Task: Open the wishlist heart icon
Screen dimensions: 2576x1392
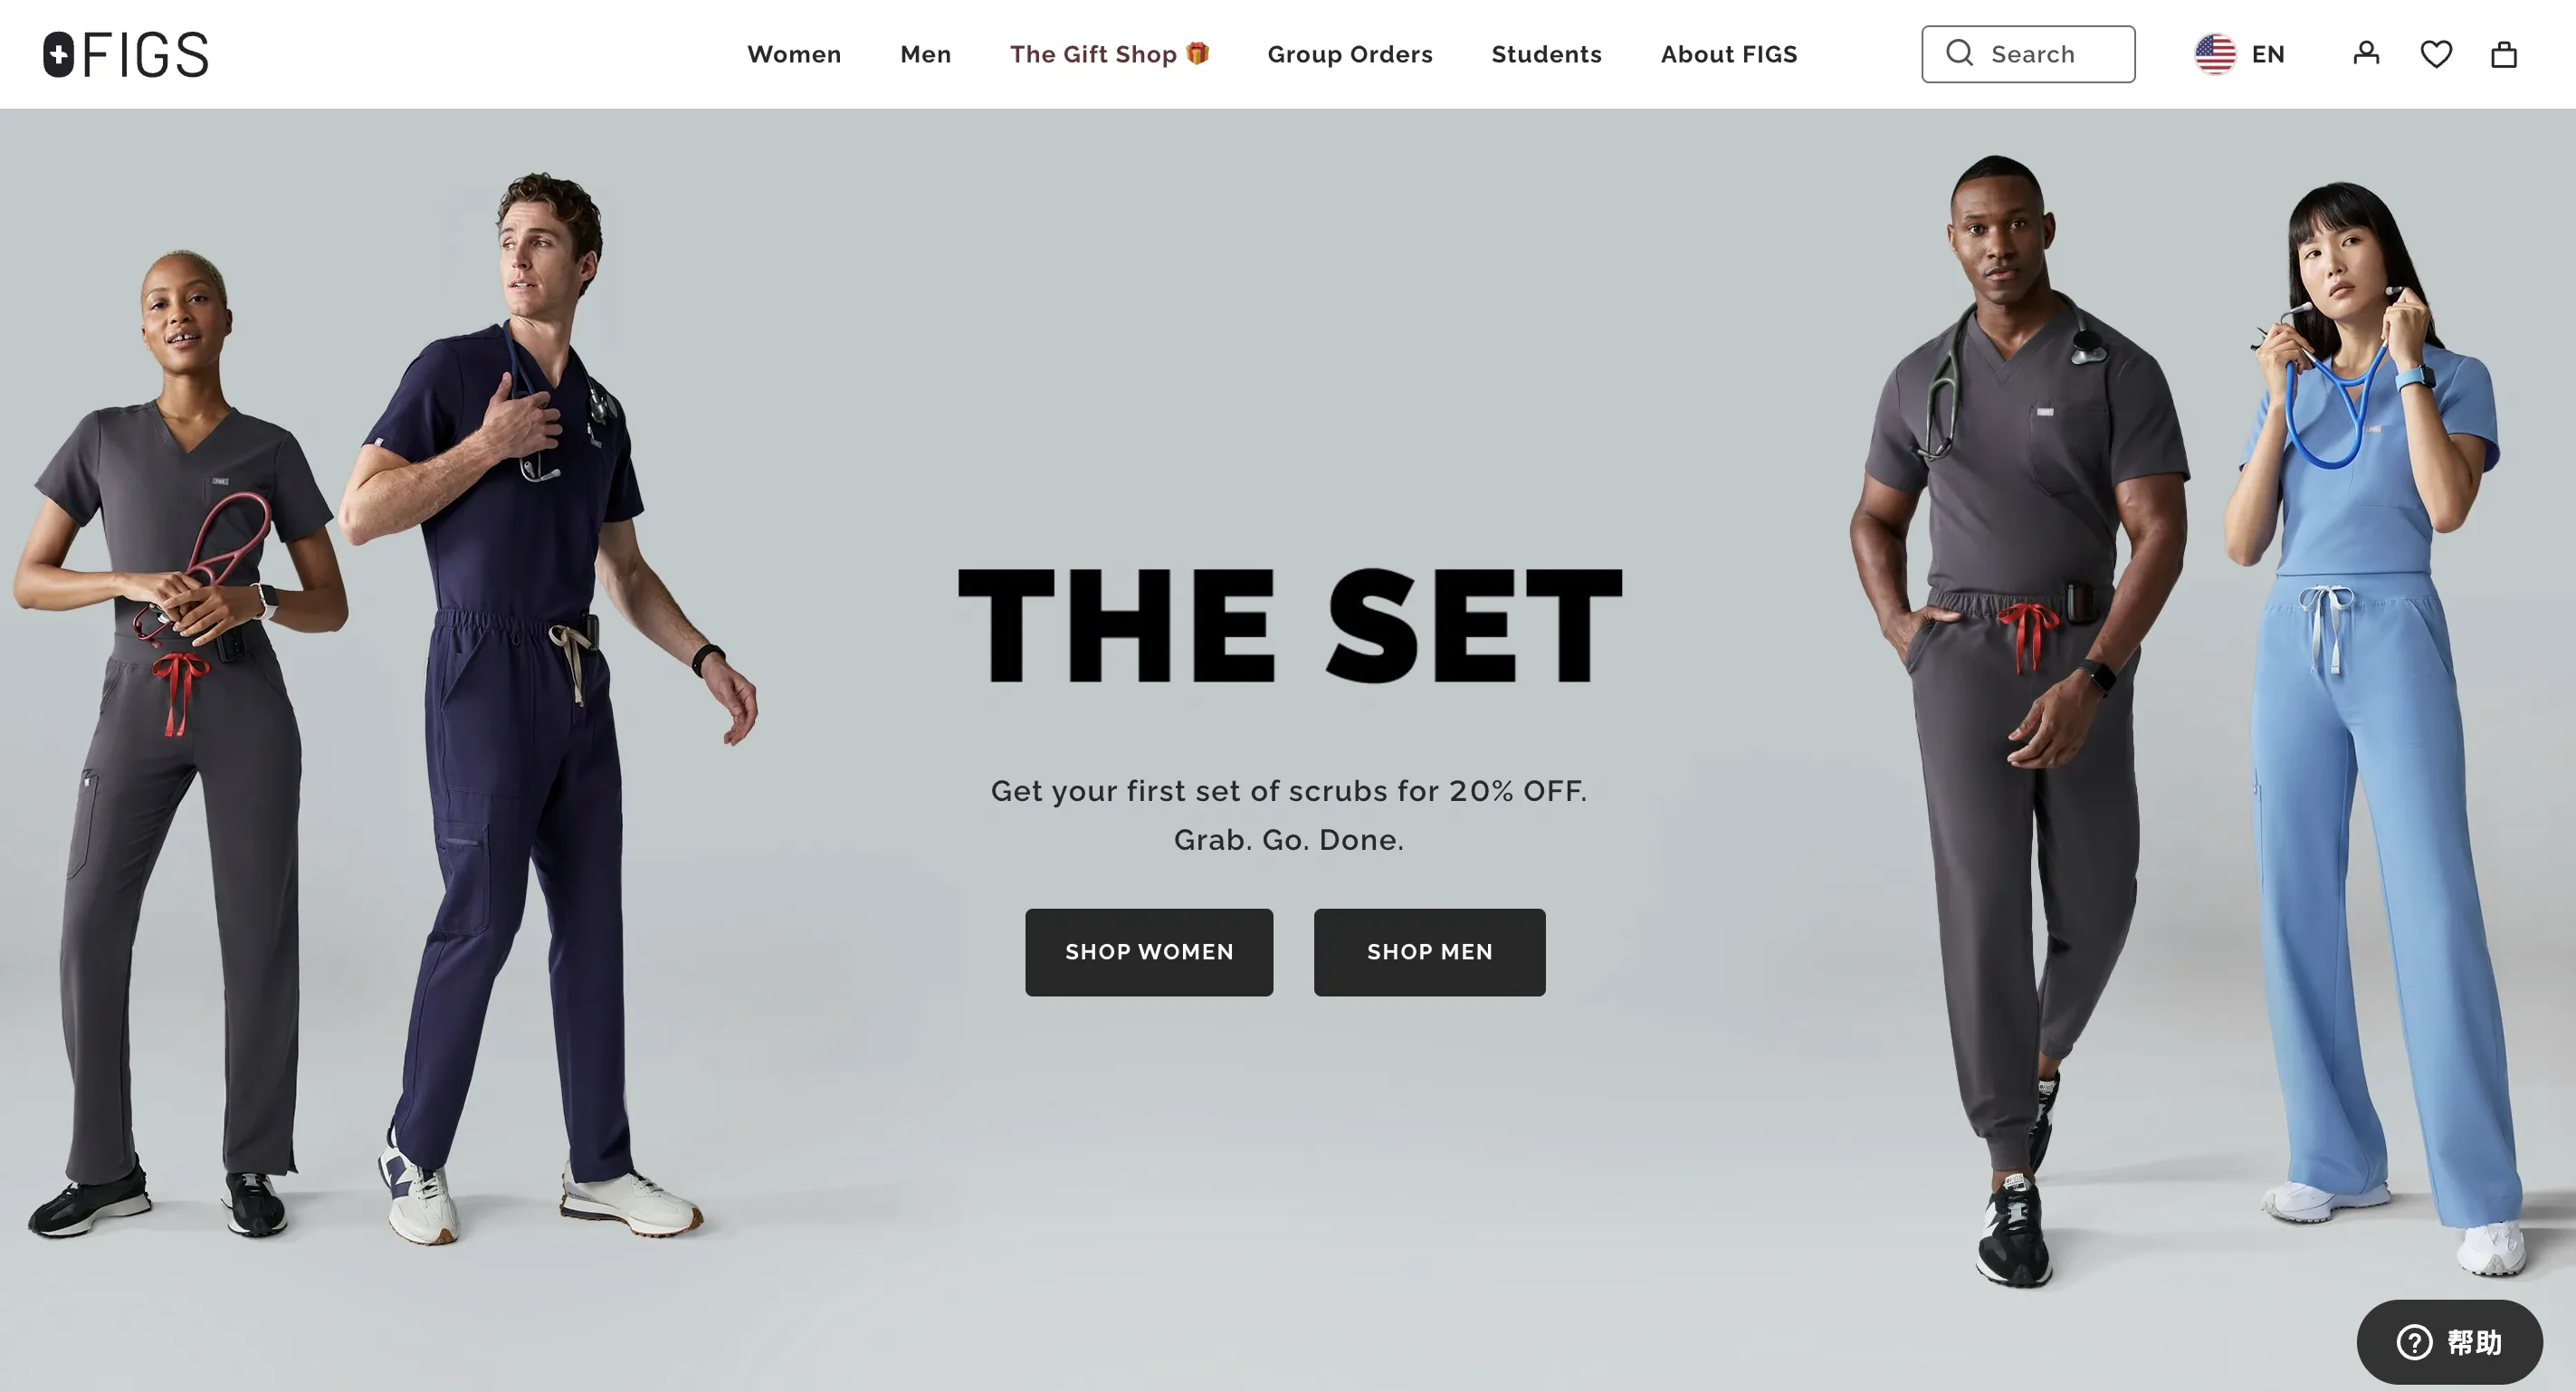Action: pos(2436,54)
